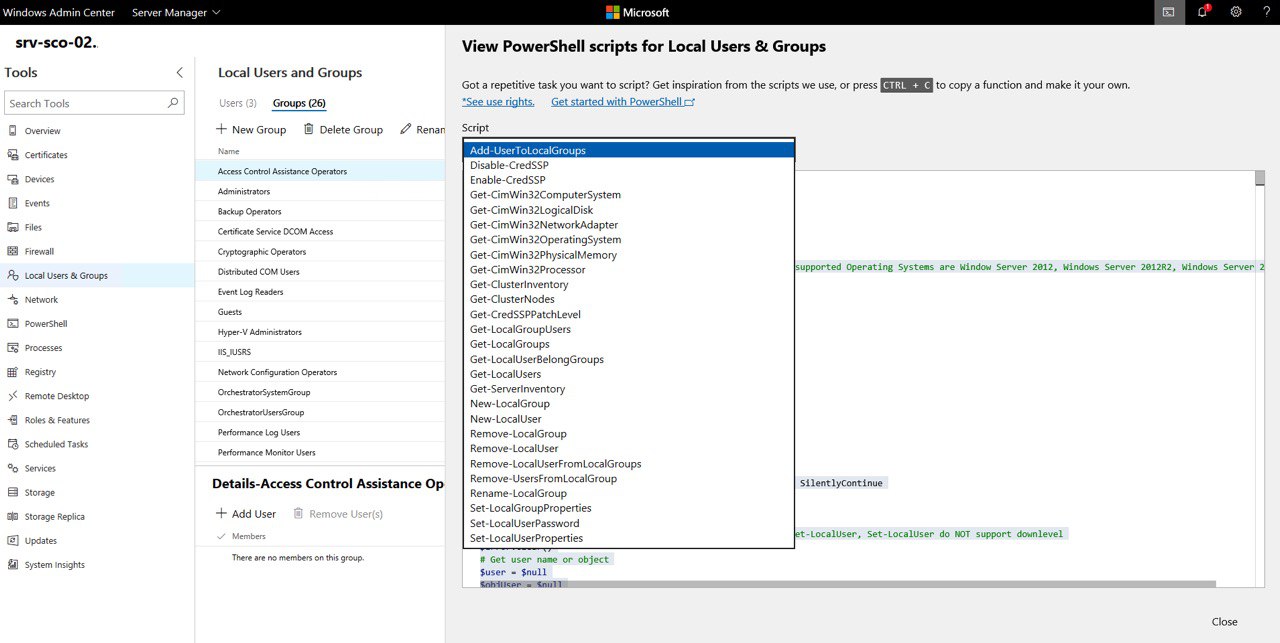This screenshot has height=643, width=1280.
Task: Select Cryptographic Operators row
Action: (320, 251)
